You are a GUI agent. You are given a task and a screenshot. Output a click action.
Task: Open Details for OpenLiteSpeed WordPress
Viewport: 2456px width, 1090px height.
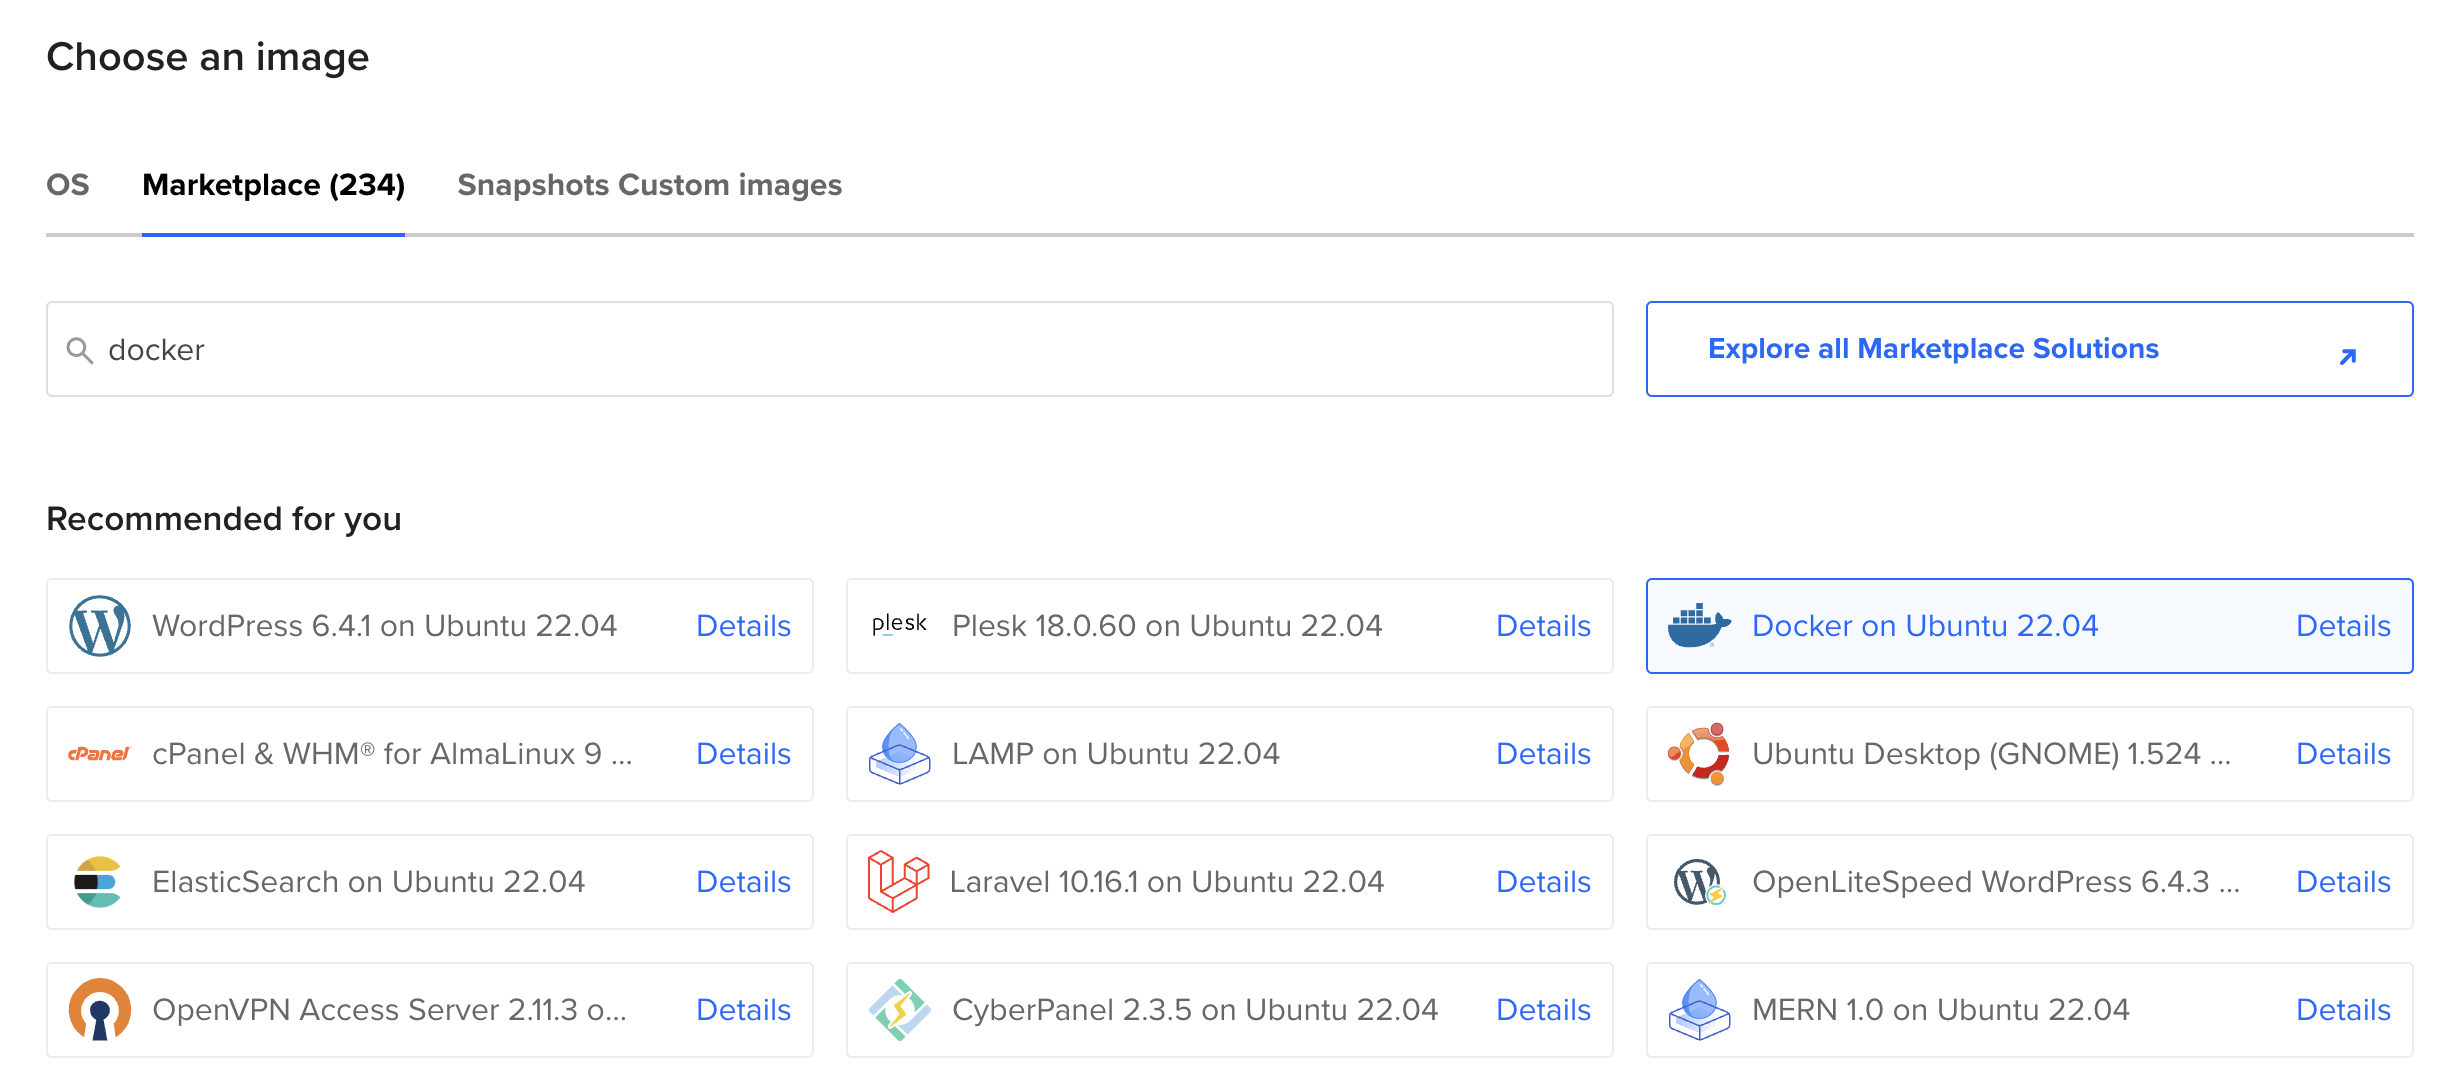(x=2343, y=882)
